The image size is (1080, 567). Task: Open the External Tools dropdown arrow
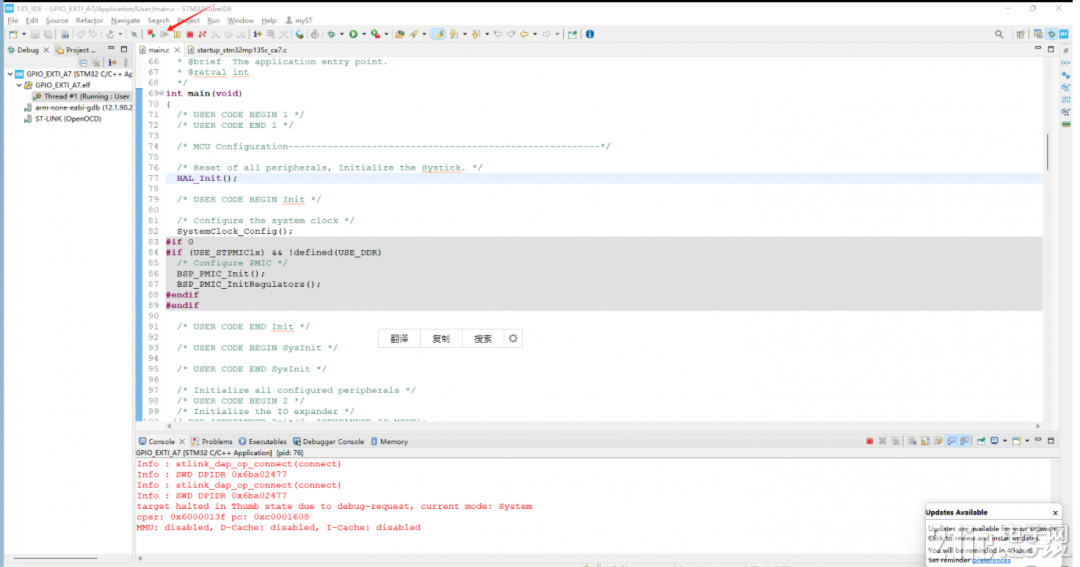pos(386,34)
